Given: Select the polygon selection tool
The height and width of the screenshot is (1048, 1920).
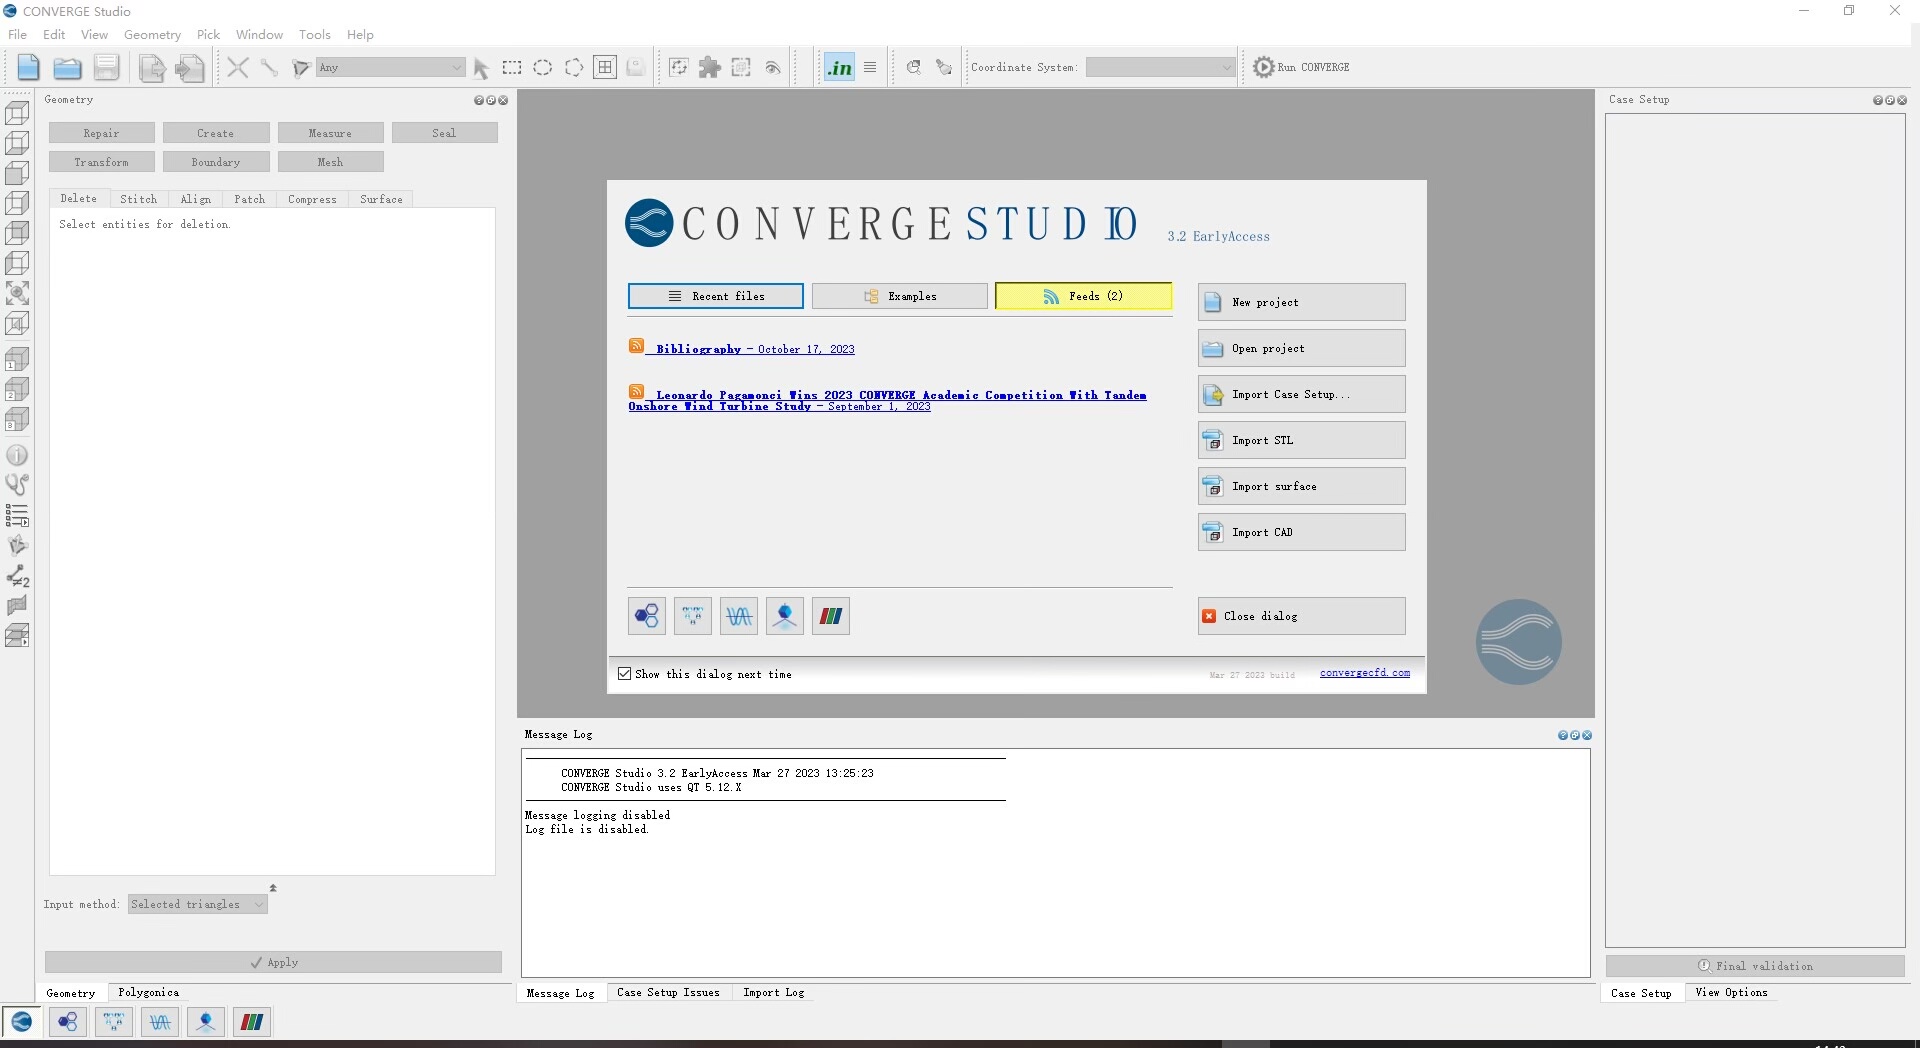Looking at the screenshot, I should [574, 67].
